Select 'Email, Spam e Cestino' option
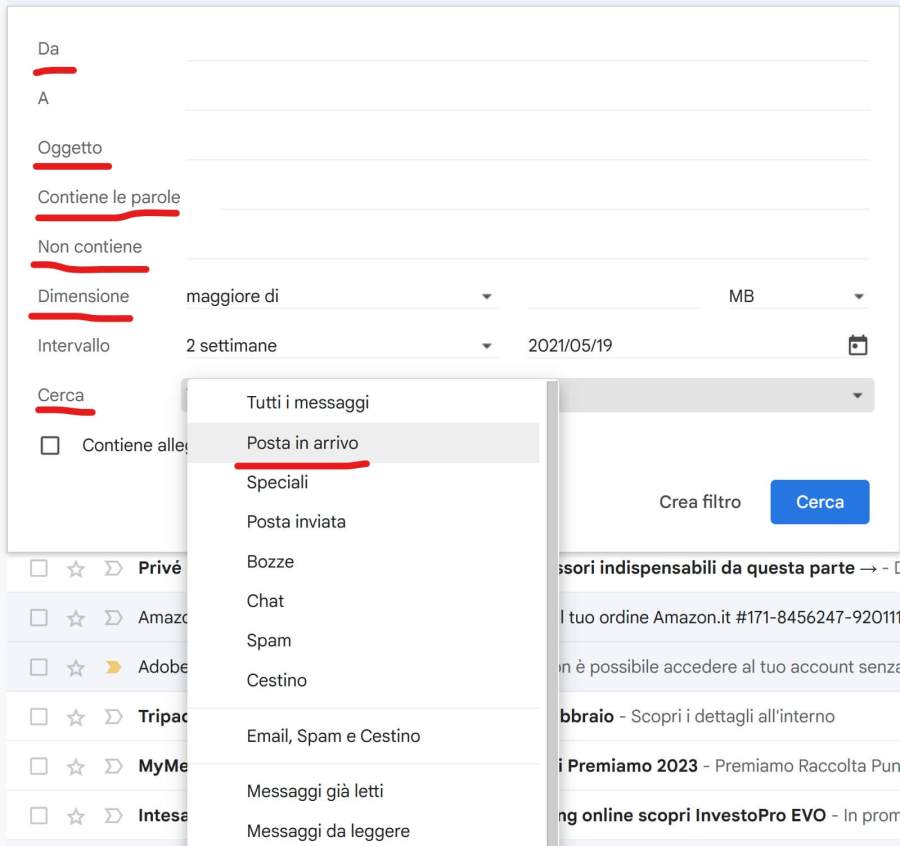This screenshot has height=846, width=900. click(333, 736)
